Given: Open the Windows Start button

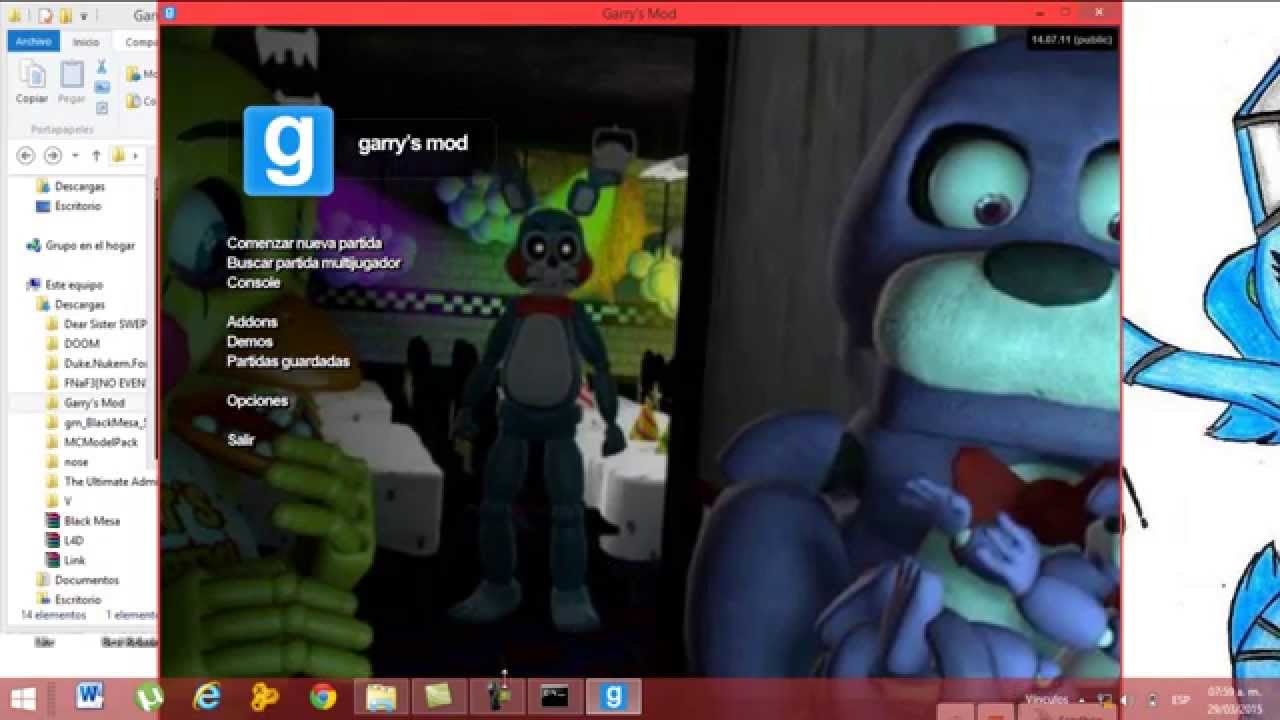Looking at the screenshot, I should click(24, 697).
